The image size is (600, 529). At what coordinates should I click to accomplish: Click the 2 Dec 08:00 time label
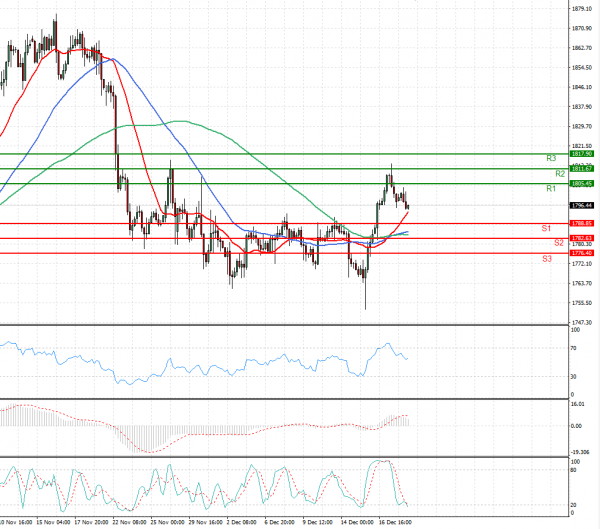[241, 522]
